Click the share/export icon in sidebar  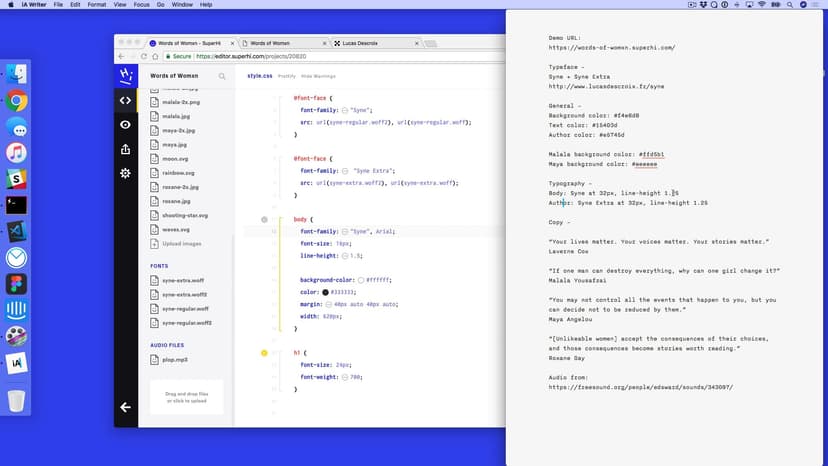click(x=125, y=149)
